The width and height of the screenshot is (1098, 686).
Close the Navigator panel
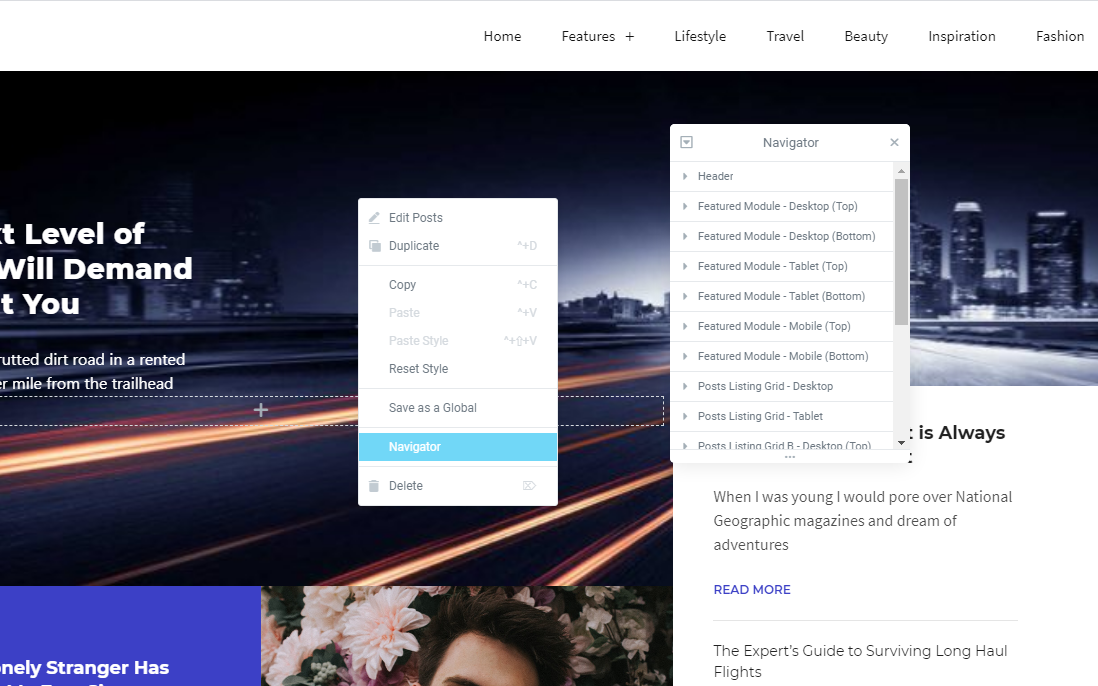[894, 142]
